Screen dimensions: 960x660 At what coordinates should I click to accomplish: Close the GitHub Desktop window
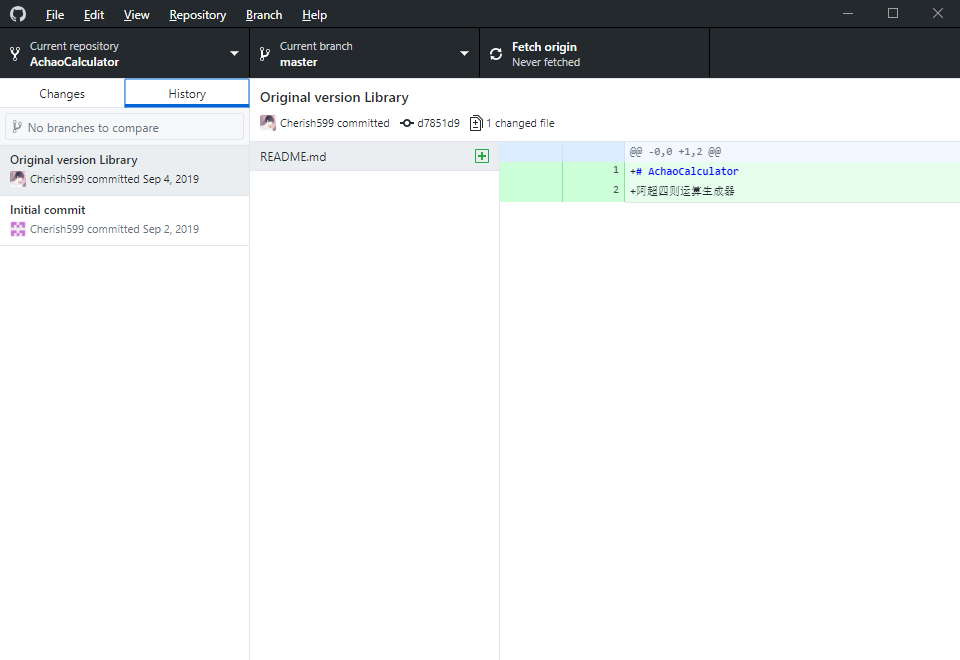pyautogui.click(x=937, y=13)
